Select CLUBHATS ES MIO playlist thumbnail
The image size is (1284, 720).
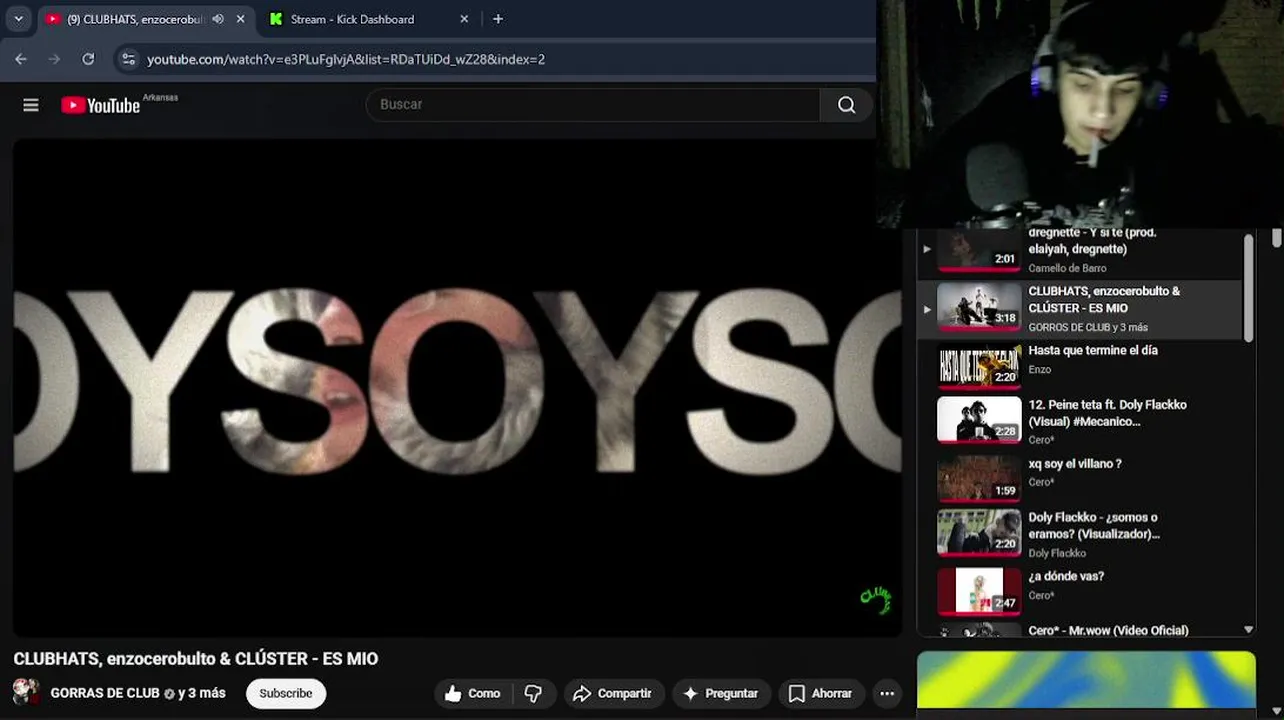pos(979,309)
